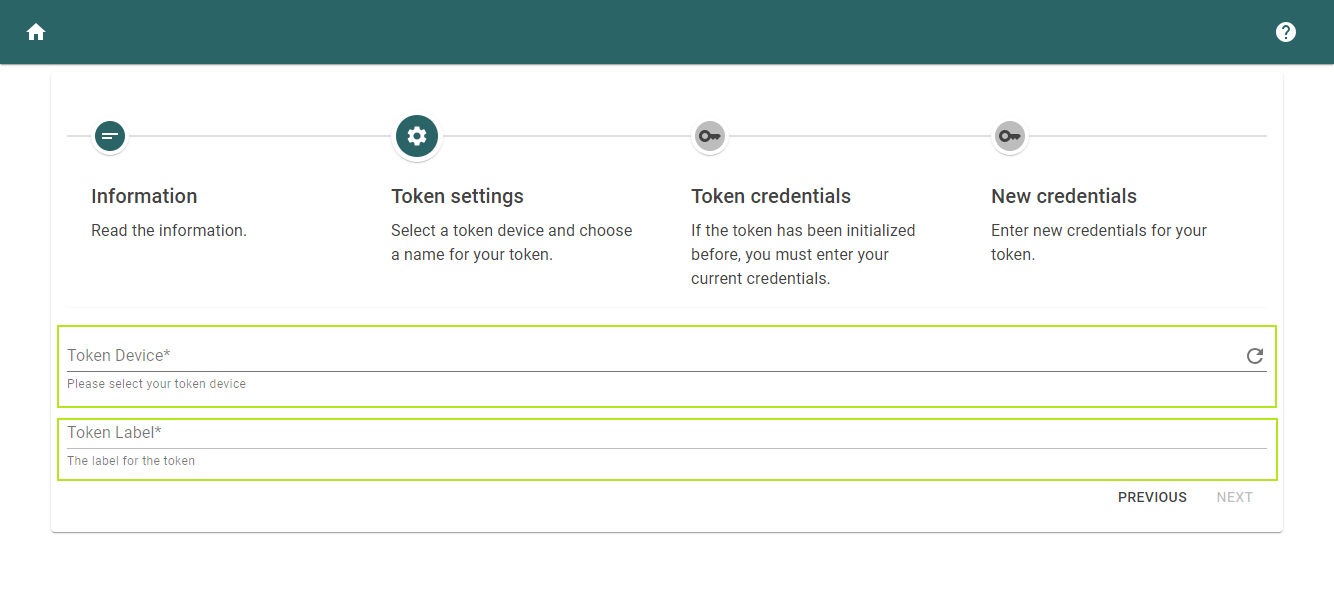Open help with the question mark icon
1334x614 pixels.
click(1286, 32)
